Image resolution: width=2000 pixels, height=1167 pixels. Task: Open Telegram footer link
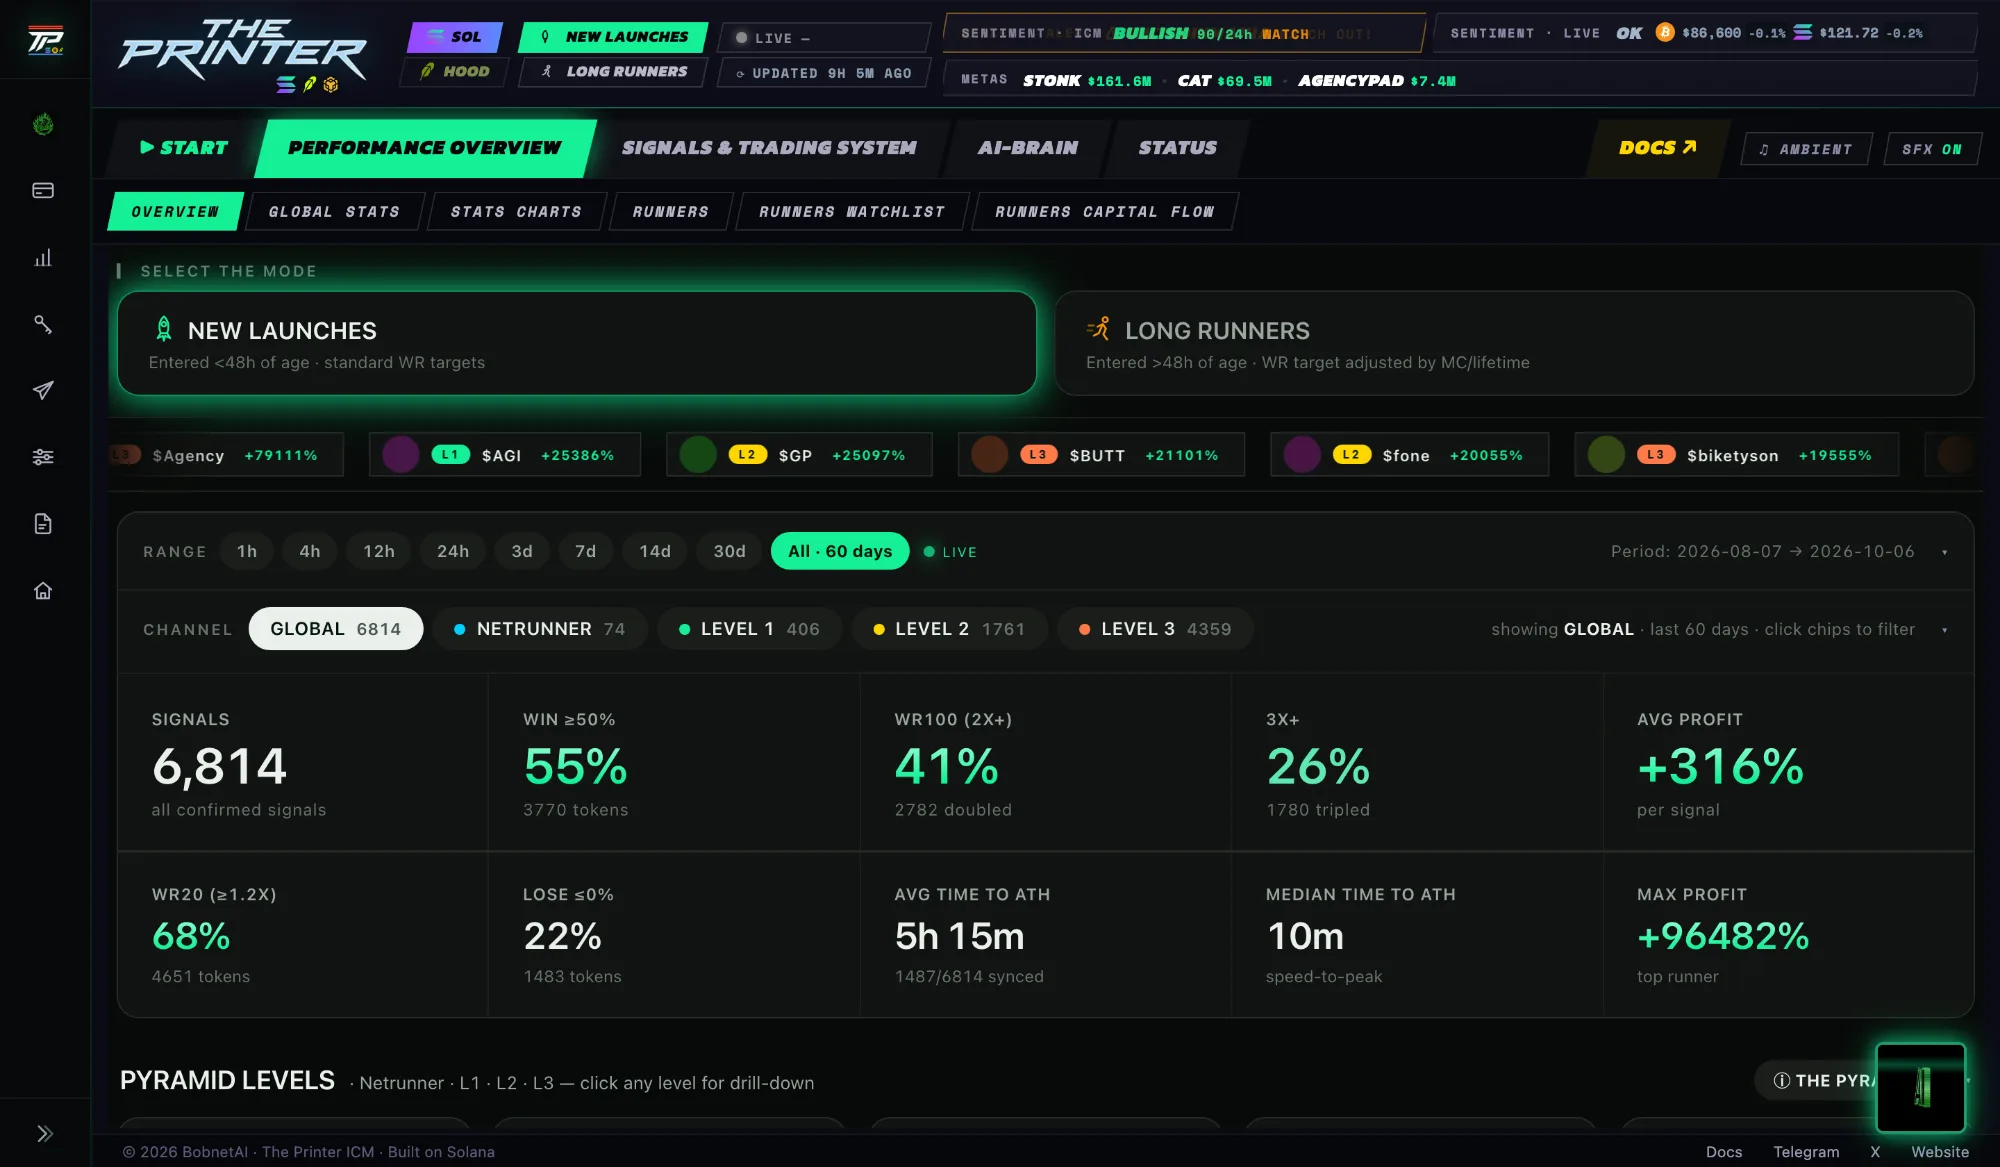(x=1806, y=1152)
